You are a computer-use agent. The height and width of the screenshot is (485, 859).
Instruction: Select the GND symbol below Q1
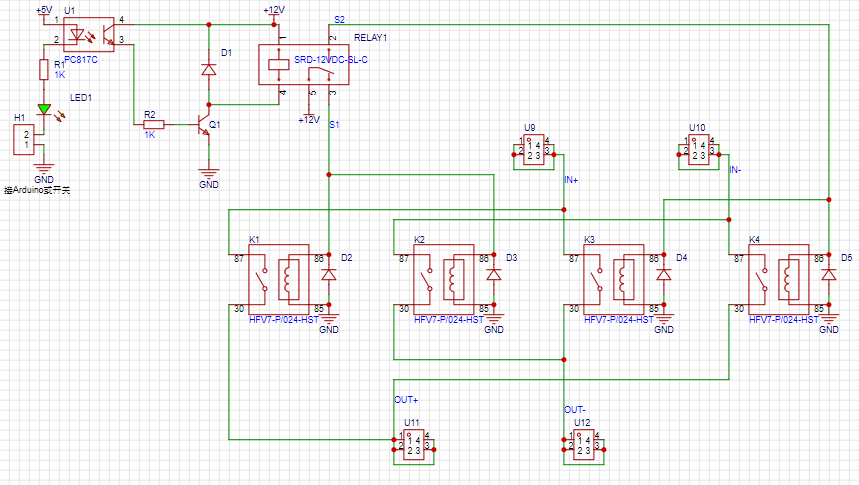[208, 174]
